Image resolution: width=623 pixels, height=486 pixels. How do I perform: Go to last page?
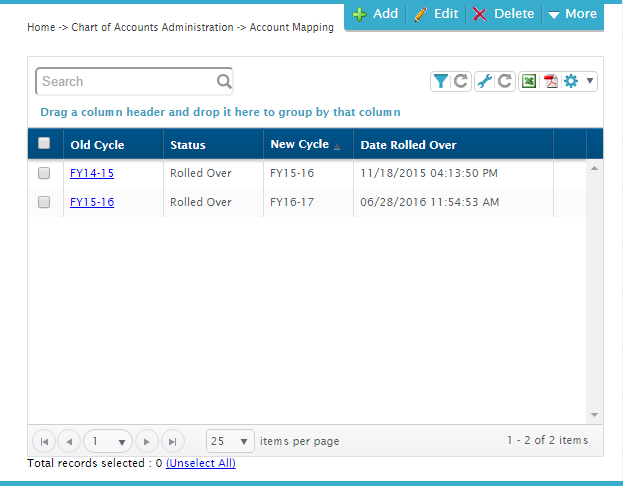(172, 441)
